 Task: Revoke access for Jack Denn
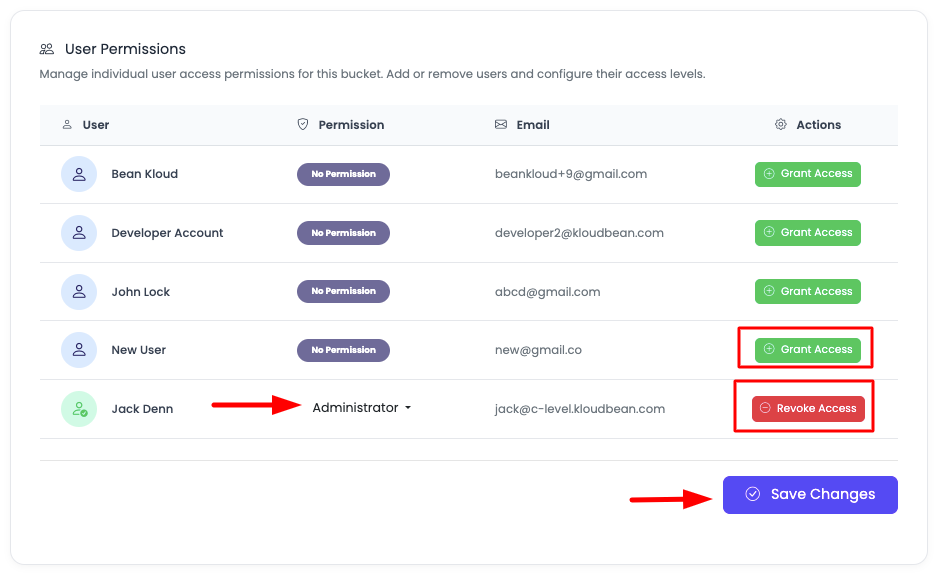click(x=808, y=409)
